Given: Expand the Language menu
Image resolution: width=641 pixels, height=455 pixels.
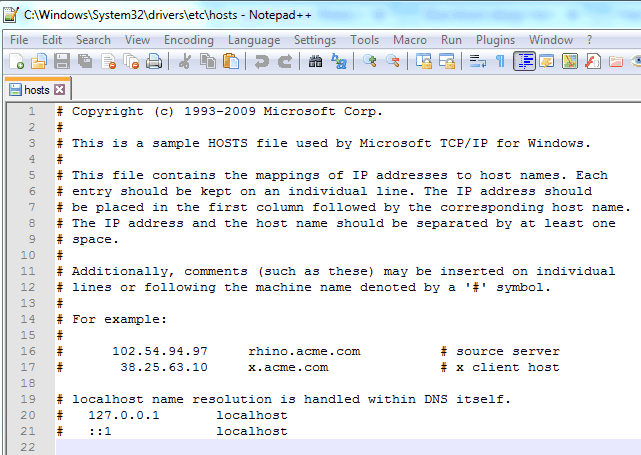Looking at the screenshot, I should [254, 40].
